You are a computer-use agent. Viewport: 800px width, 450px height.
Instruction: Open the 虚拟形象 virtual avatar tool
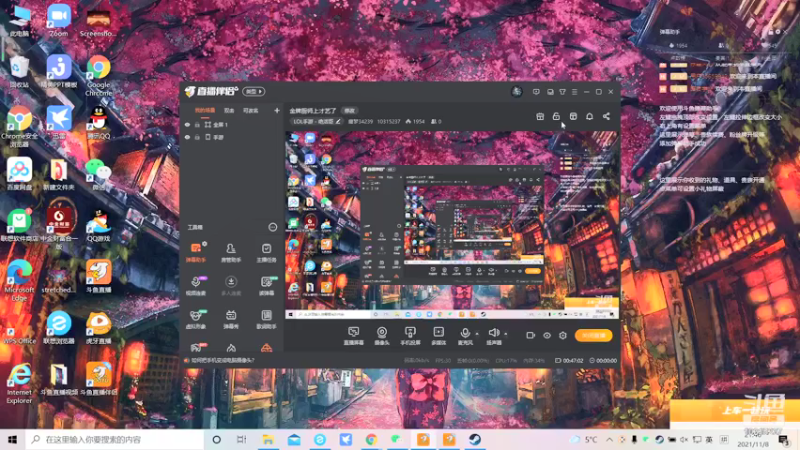click(196, 319)
